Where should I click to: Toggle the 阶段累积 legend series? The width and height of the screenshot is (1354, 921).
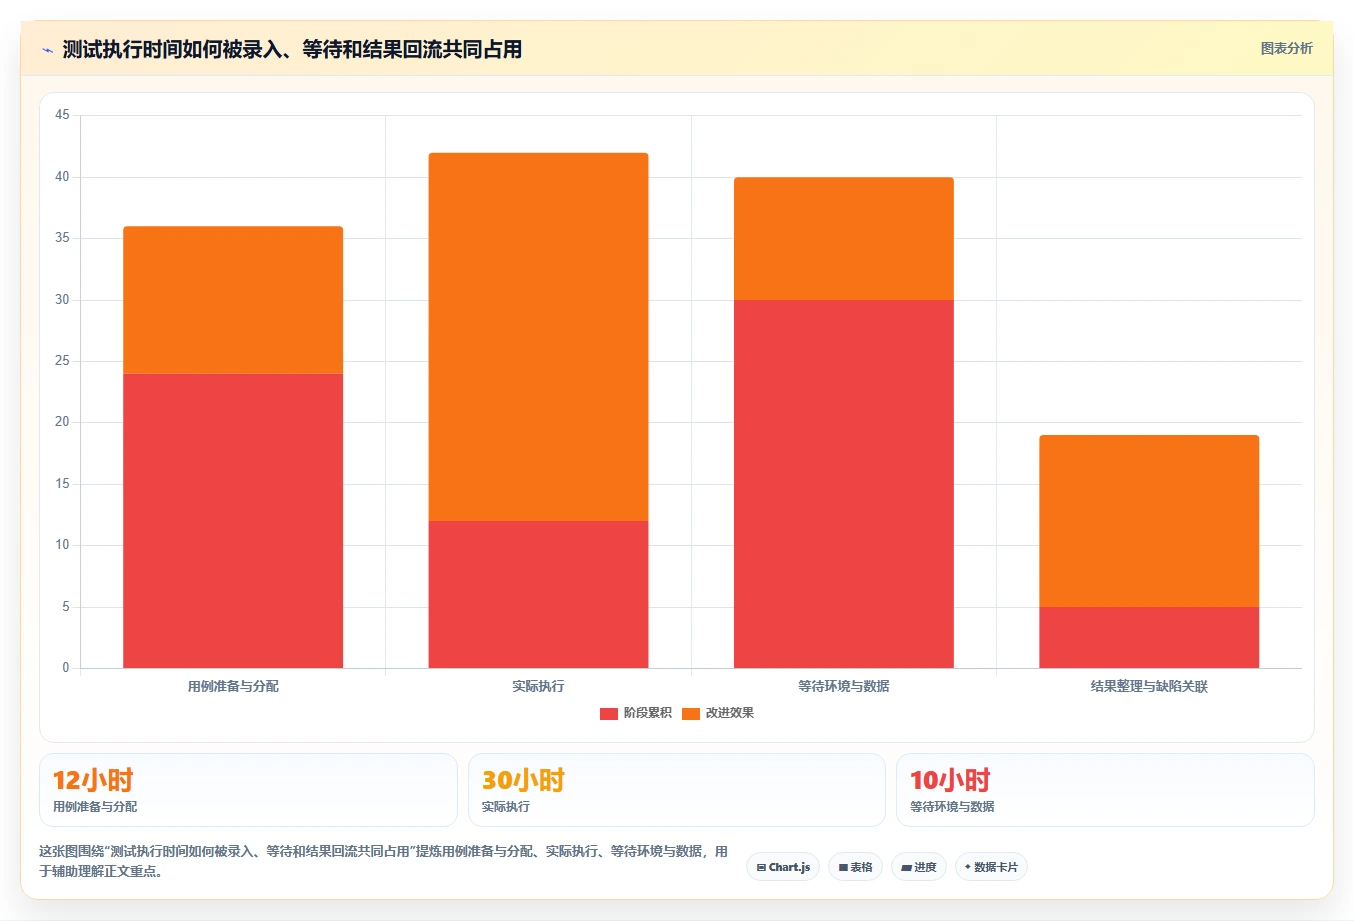[636, 713]
